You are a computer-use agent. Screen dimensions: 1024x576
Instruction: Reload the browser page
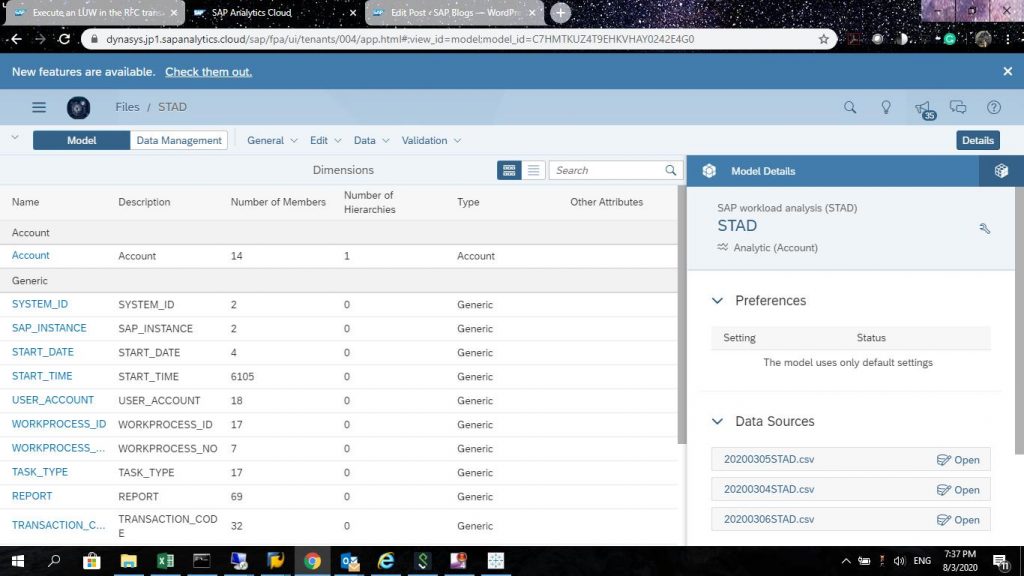pyautogui.click(x=64, y=39)
